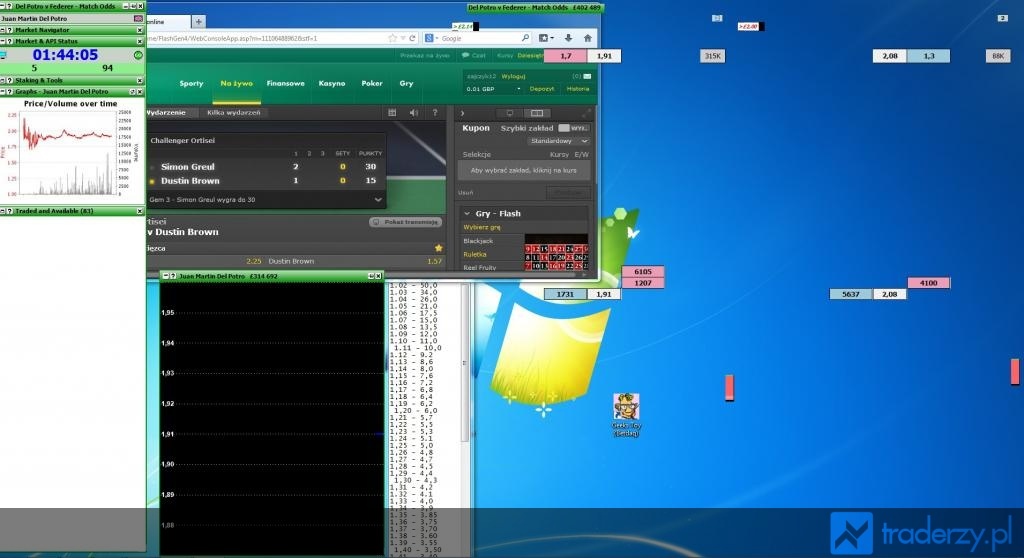Open the question mark help icon above the scoreboard

tap(435, 112)
